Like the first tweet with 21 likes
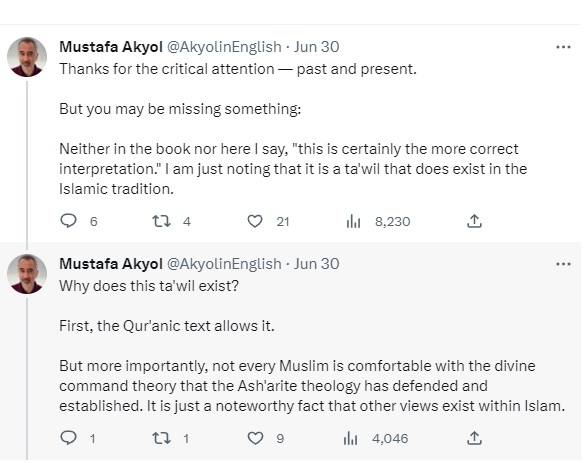This screenshot has height=463, width=588. [x=255, y=221]
